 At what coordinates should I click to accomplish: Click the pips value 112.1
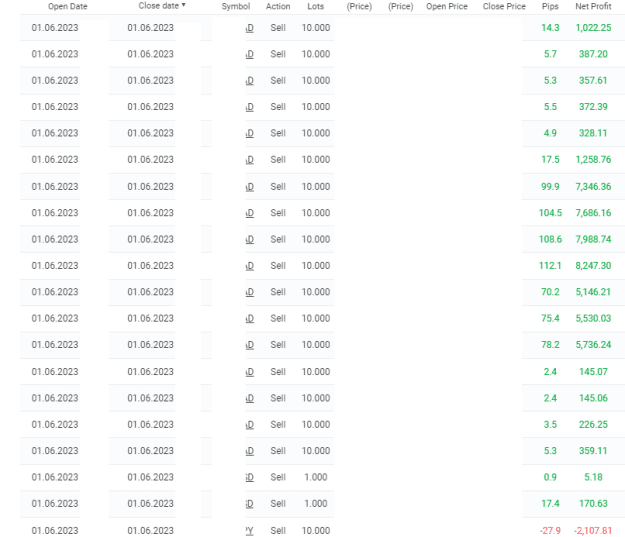[550, 266]
